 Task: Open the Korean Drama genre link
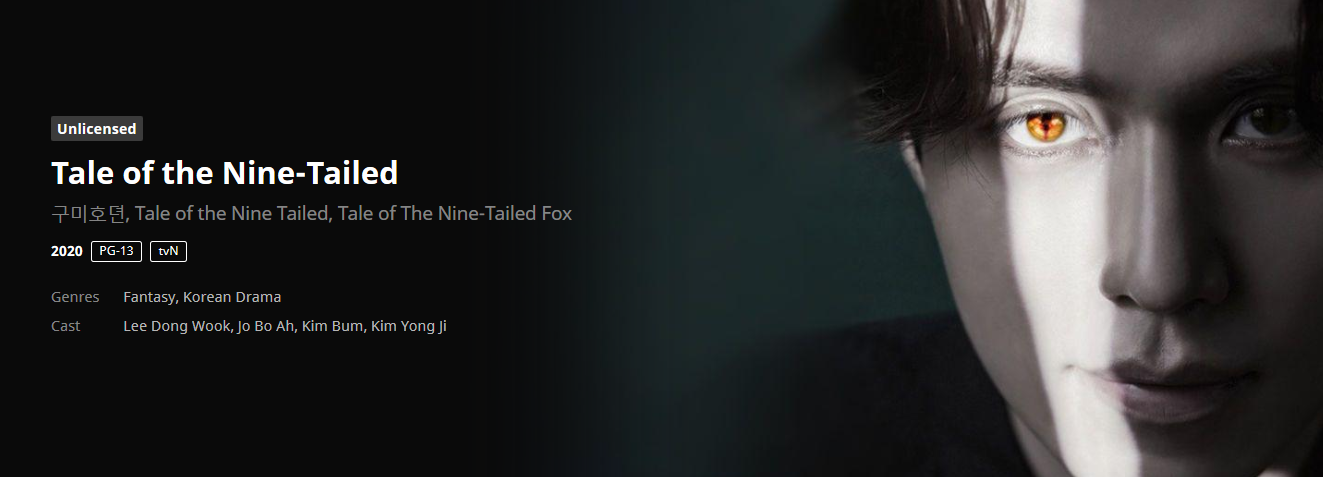click(232, 297)
